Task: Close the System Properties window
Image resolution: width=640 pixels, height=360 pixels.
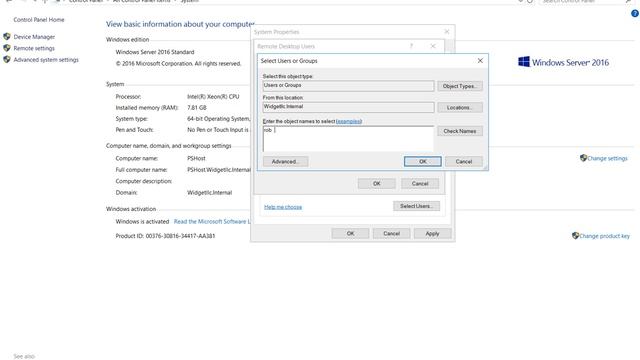Action: tap(447, 32)
